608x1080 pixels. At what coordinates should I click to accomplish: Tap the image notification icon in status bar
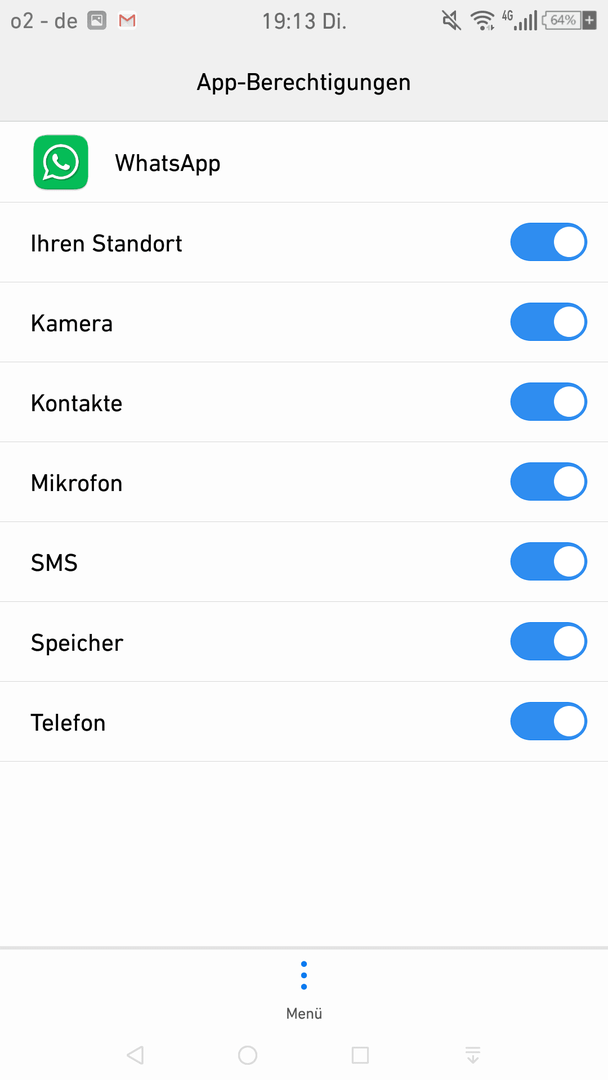pyautogui.click(x=97, y=21)
